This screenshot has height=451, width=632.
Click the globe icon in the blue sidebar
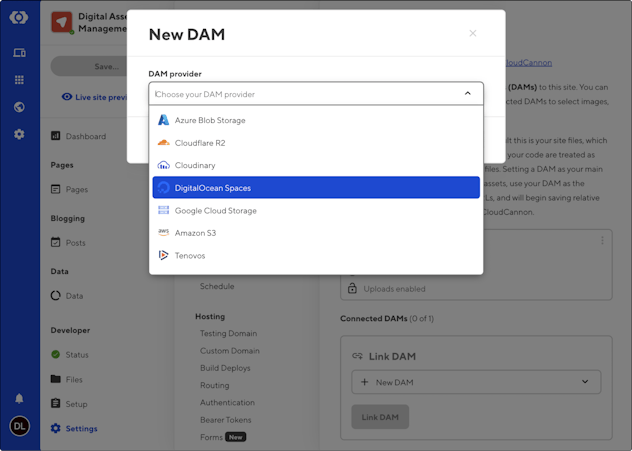click(x=19, y=107)
